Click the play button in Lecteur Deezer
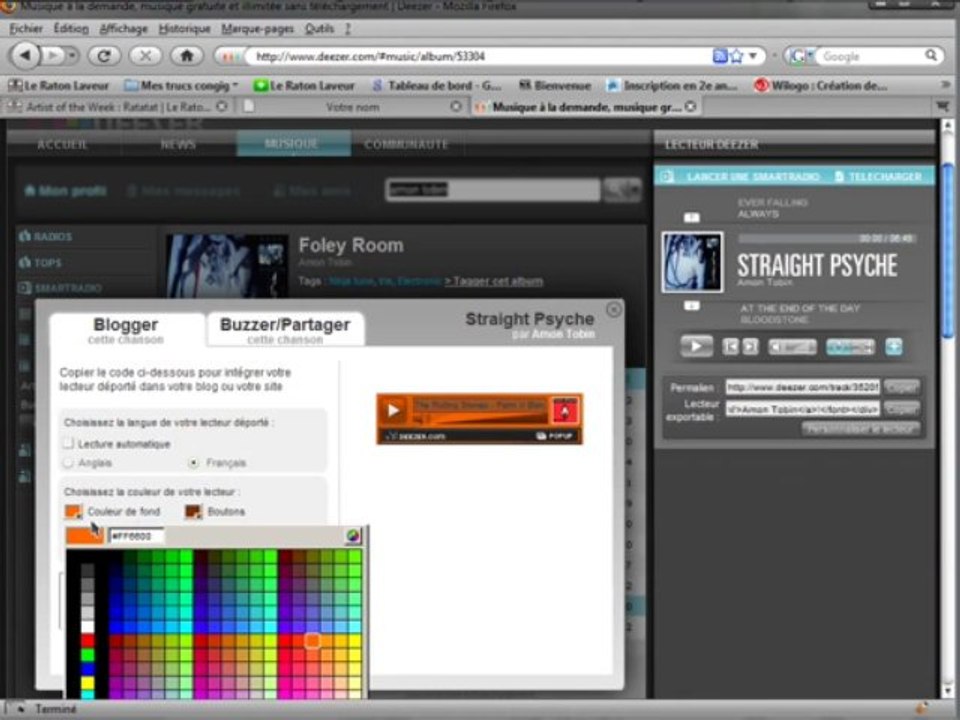The width and height of the screenshot is (960, 720). point(696,346)
